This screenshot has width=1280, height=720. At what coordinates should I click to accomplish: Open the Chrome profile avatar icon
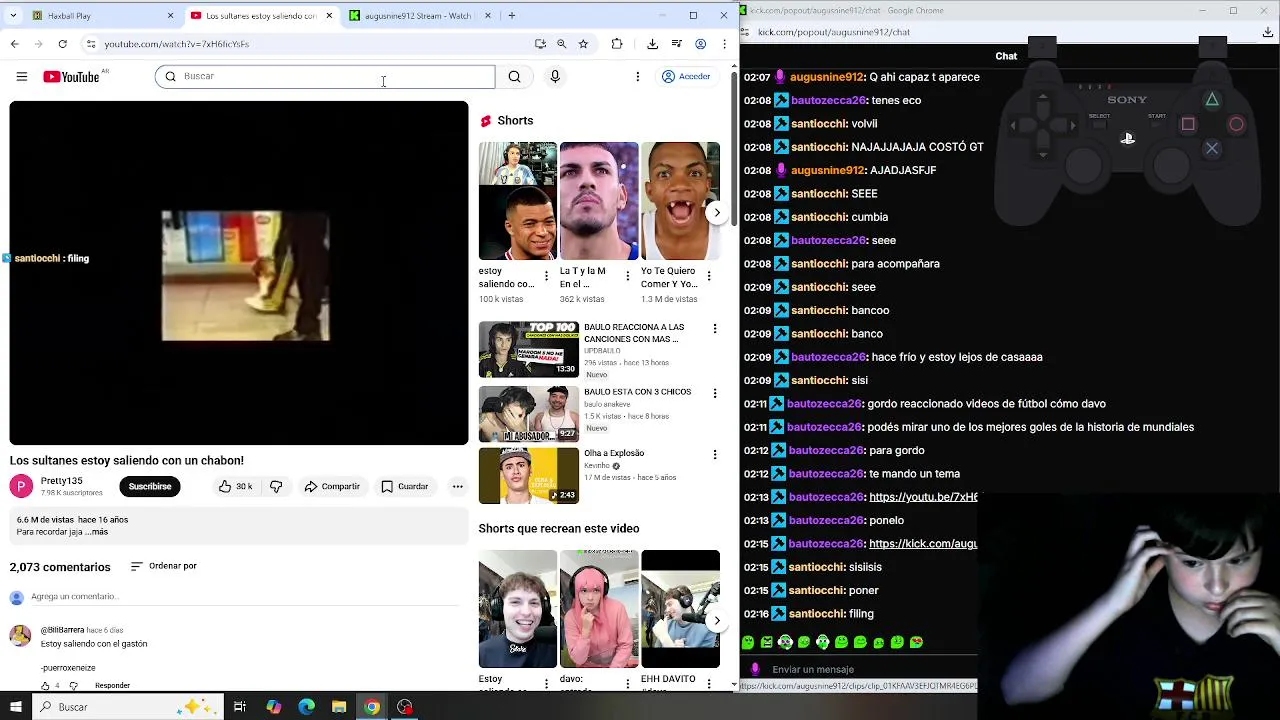pos(701,44)
